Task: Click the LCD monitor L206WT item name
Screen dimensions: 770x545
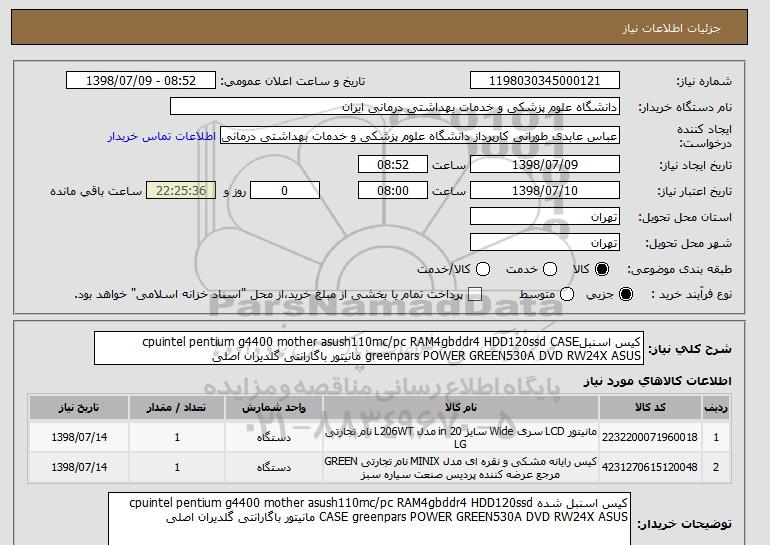Action: point(461,437)
